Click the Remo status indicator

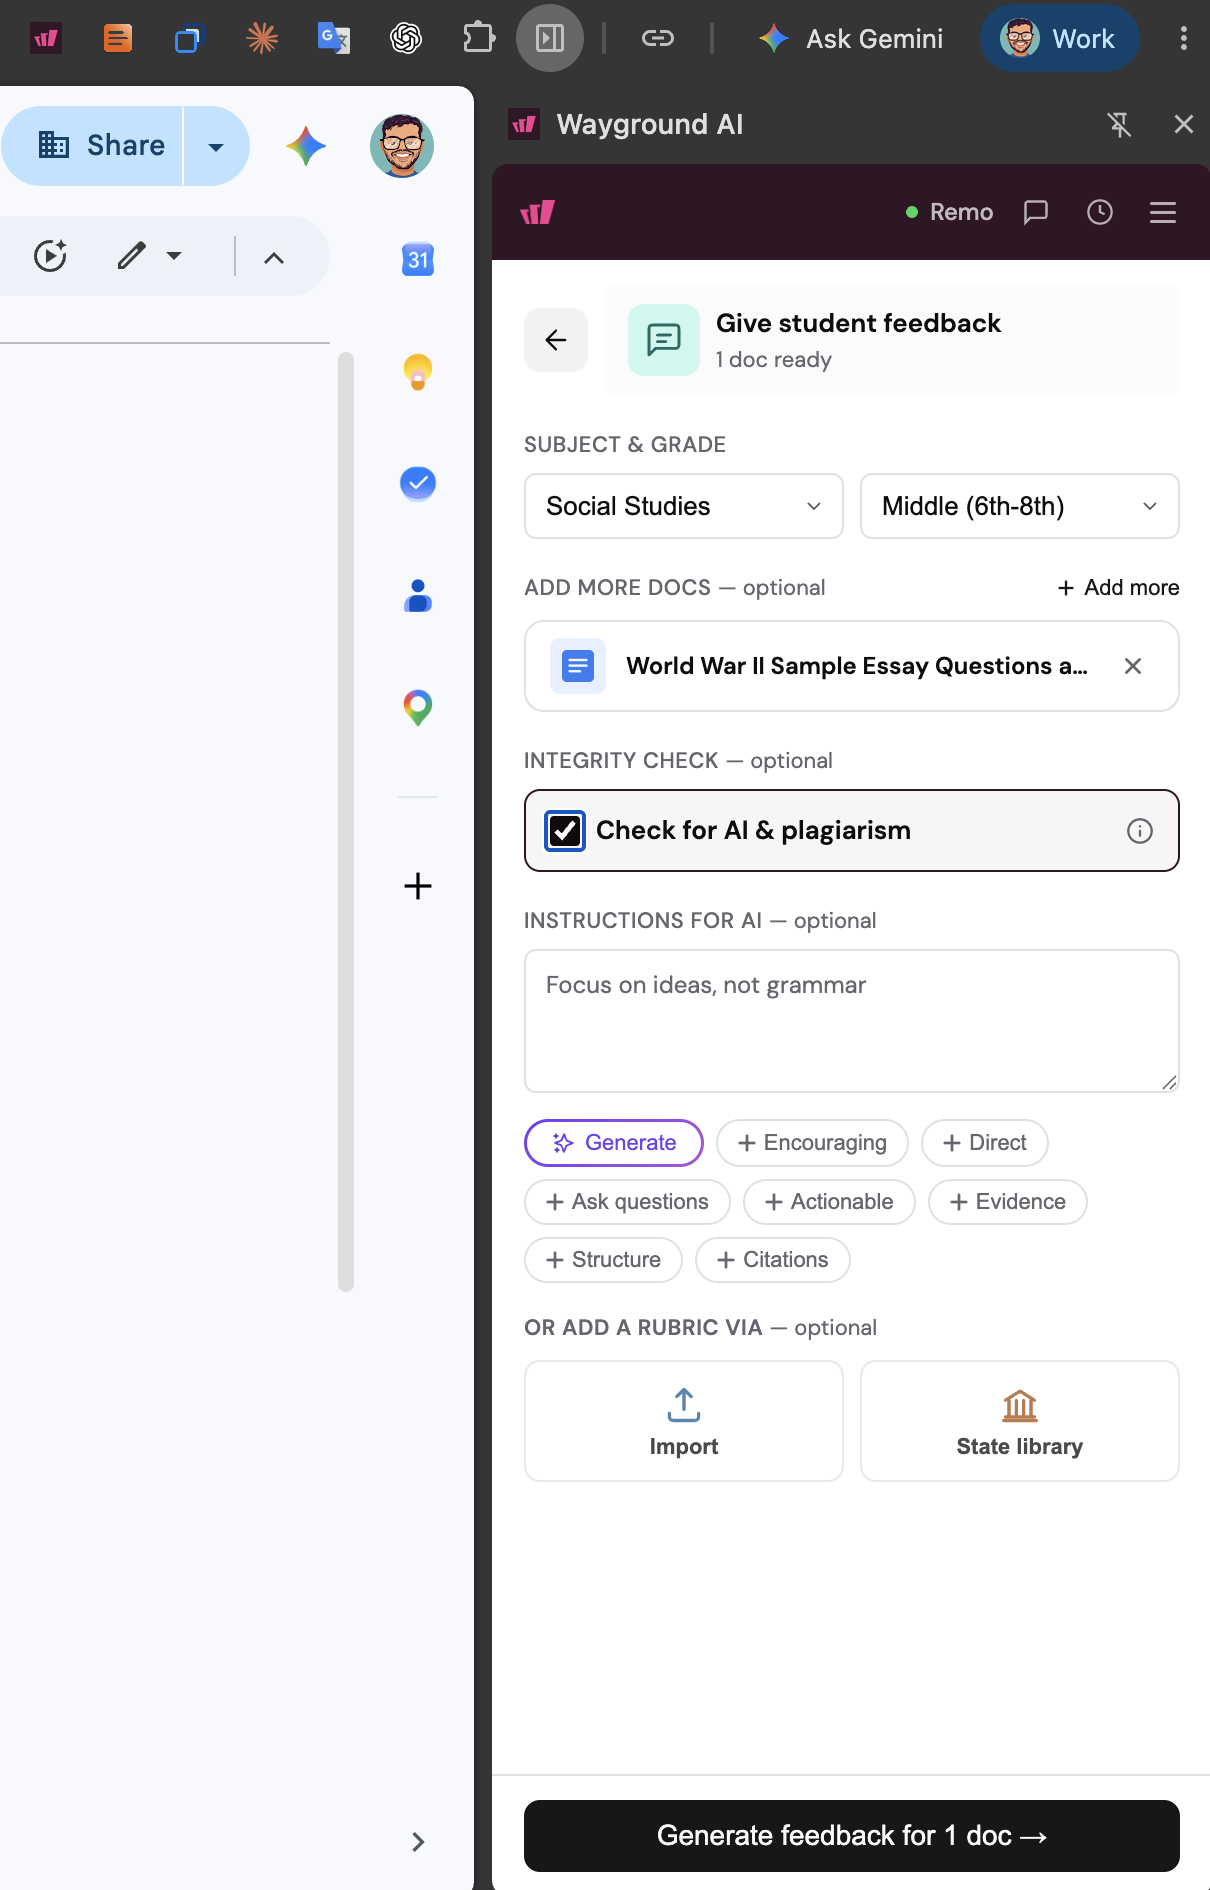tap(949, 212)
